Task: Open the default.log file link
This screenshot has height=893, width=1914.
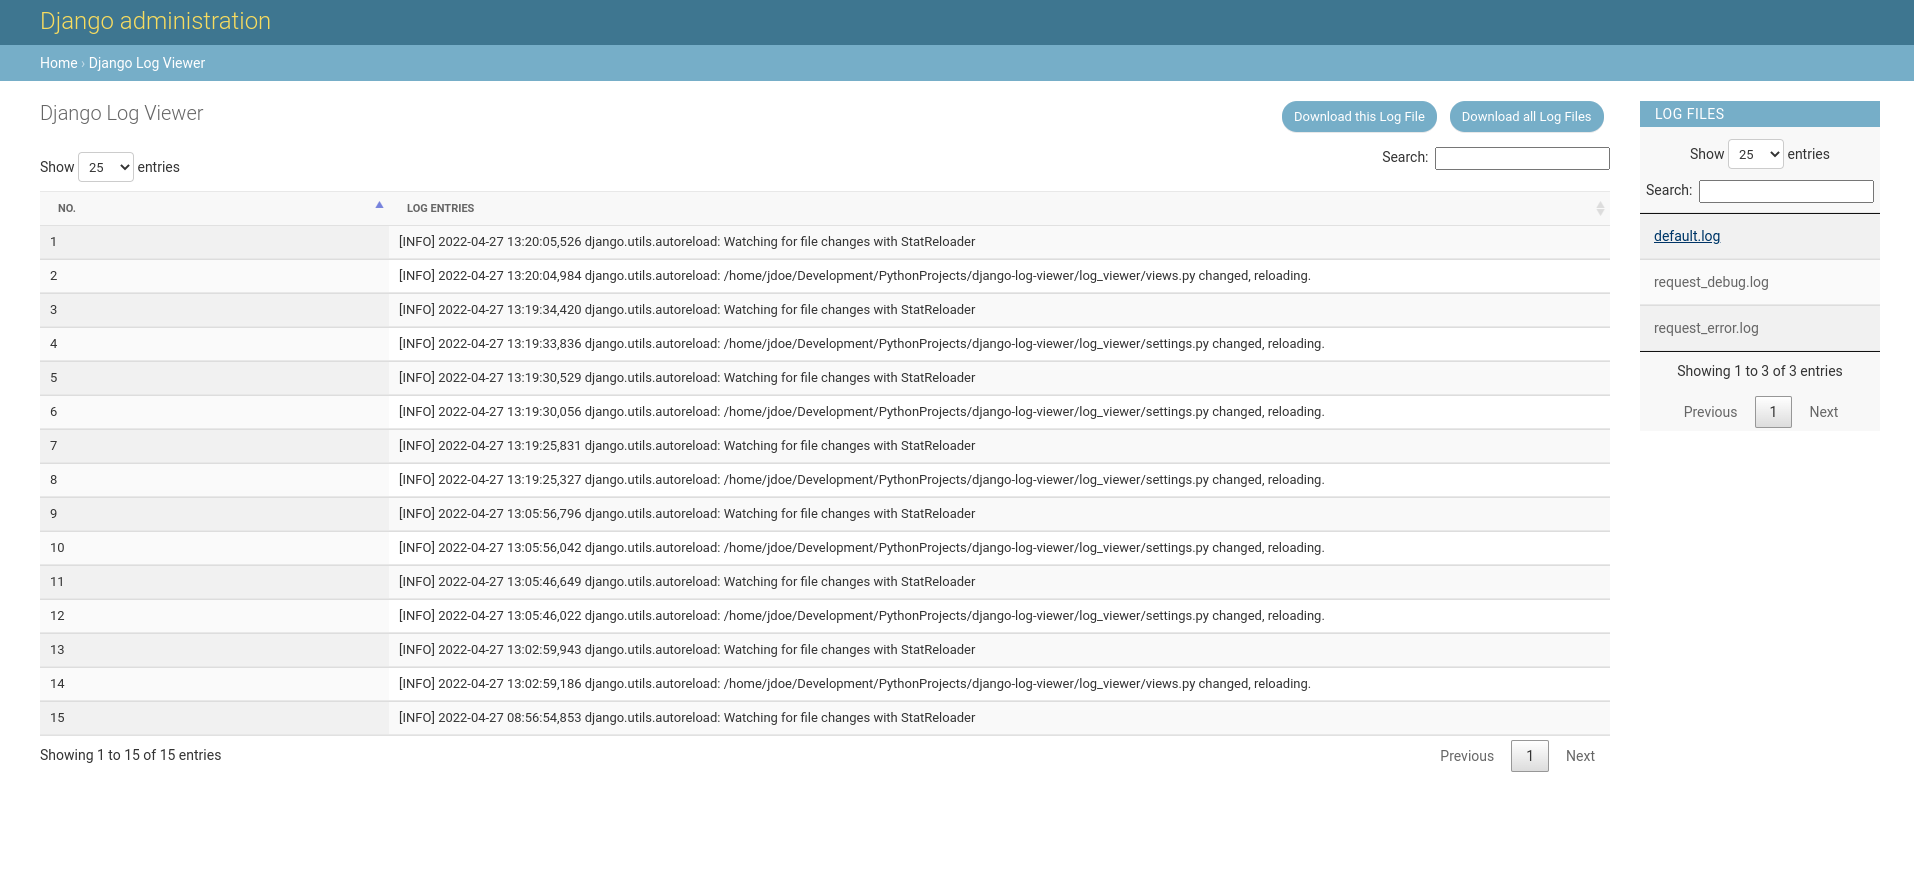Action: 1687,236
